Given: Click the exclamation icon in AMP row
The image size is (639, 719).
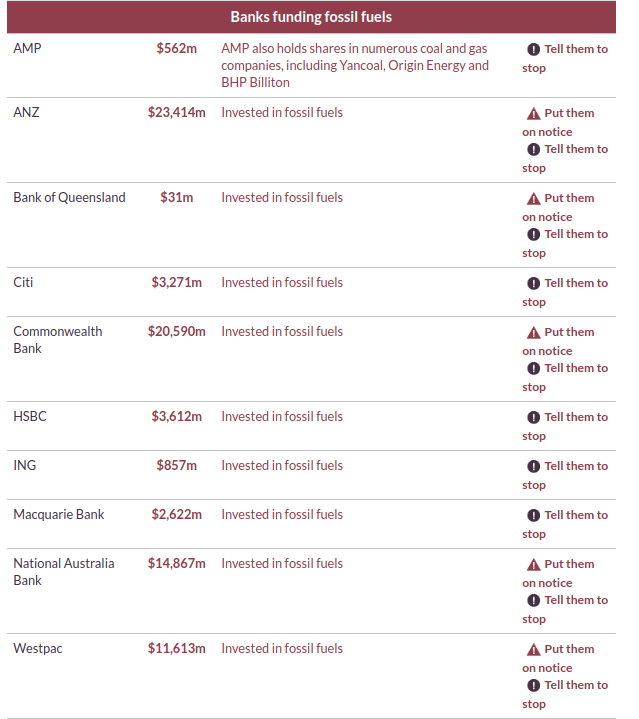Looking at the screenshot, I should [534, 49].
